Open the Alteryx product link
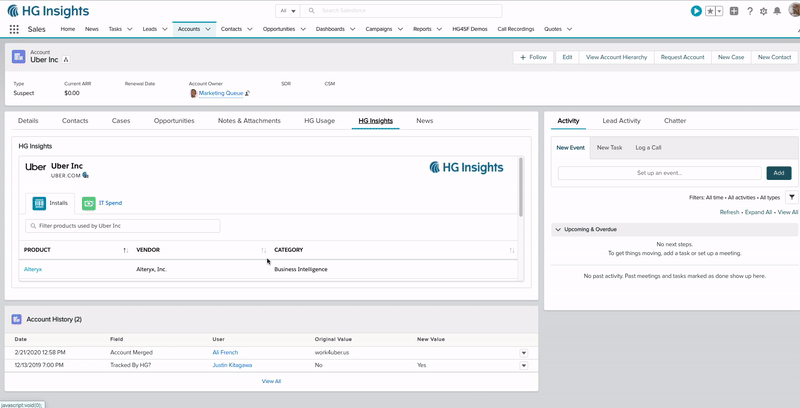 coord(33,269)
